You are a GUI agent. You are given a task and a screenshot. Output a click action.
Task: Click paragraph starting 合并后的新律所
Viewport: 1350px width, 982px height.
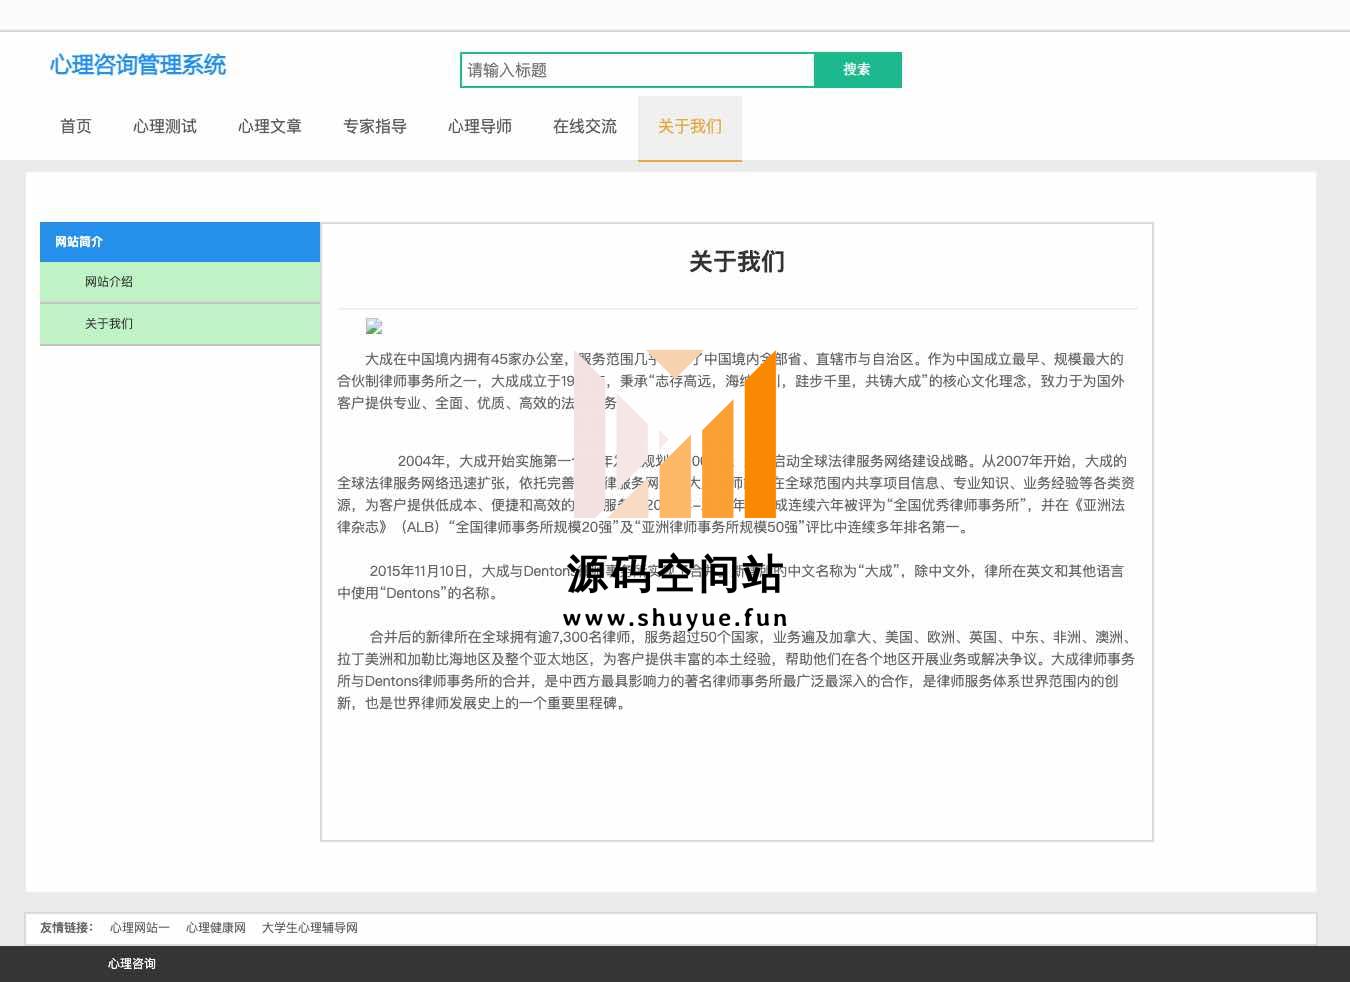pos(737,670)
